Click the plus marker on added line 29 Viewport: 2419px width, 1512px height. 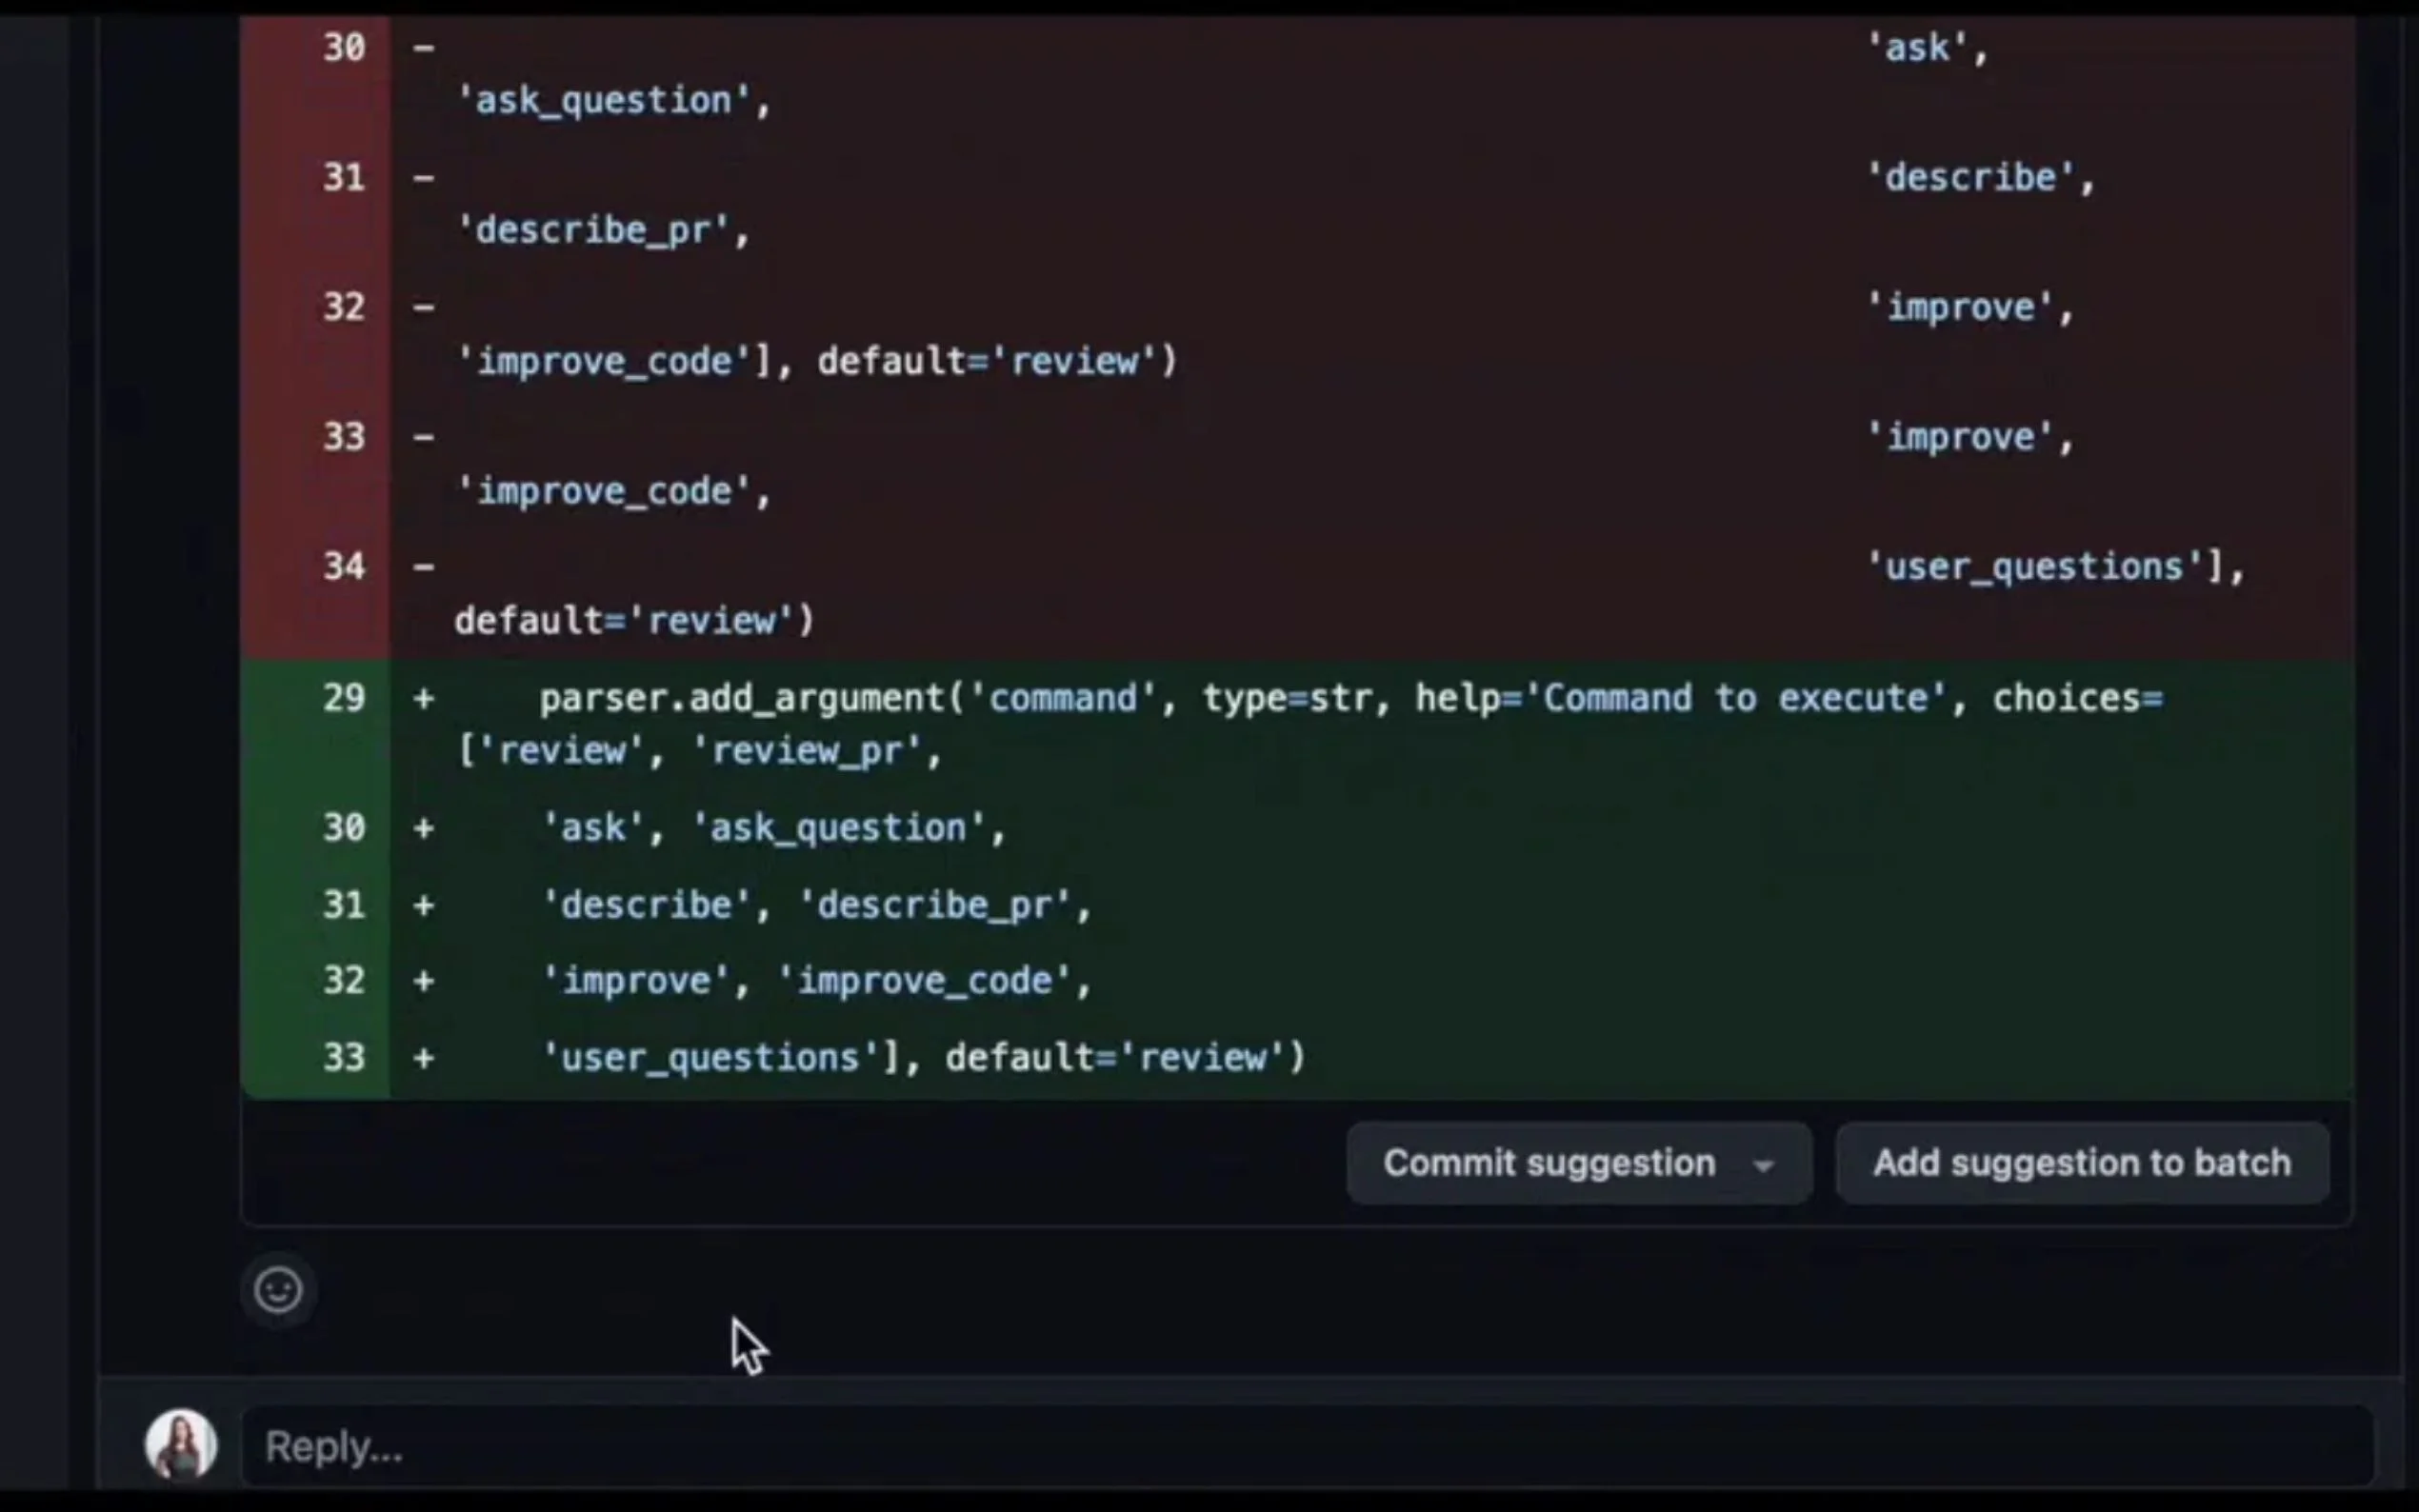pos(424,698)
